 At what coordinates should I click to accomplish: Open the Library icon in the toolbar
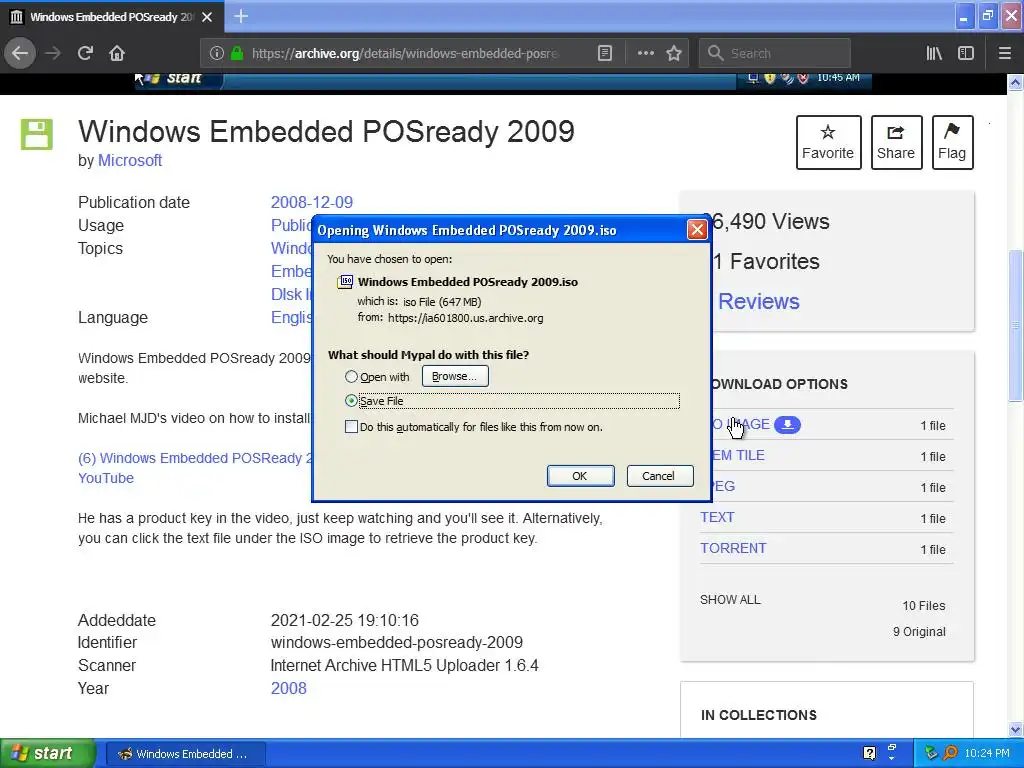pyautogui.click(x=934, y=53)
